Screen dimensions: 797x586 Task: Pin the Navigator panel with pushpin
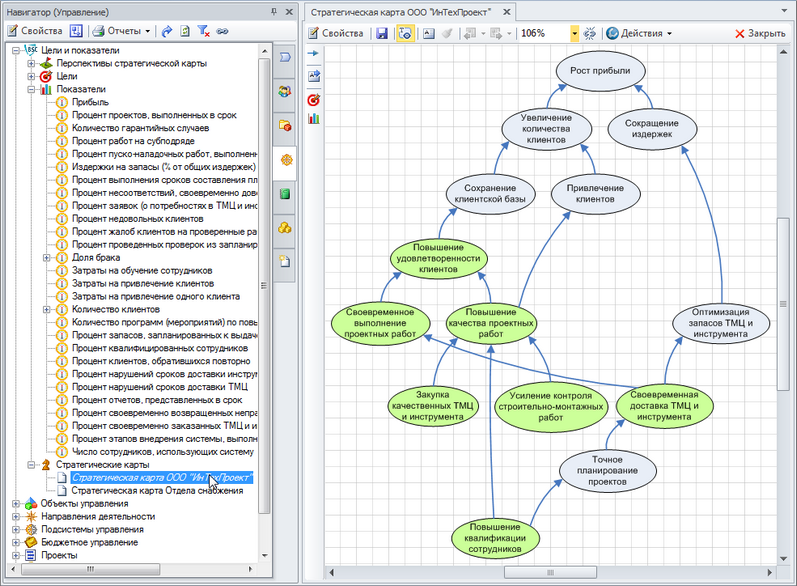tap(274, 11)
